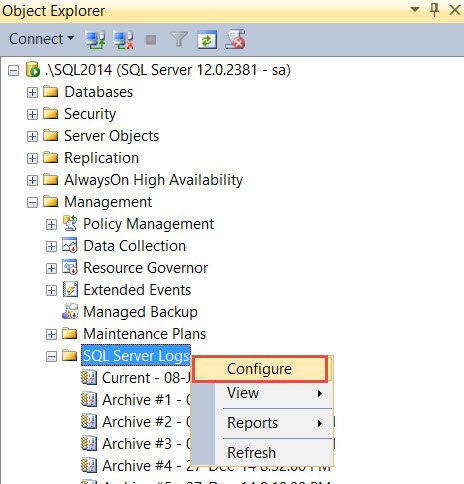Click the Data Collection icon
The image size is (464, 484).
pyautogui.click(x=70, y=245)
